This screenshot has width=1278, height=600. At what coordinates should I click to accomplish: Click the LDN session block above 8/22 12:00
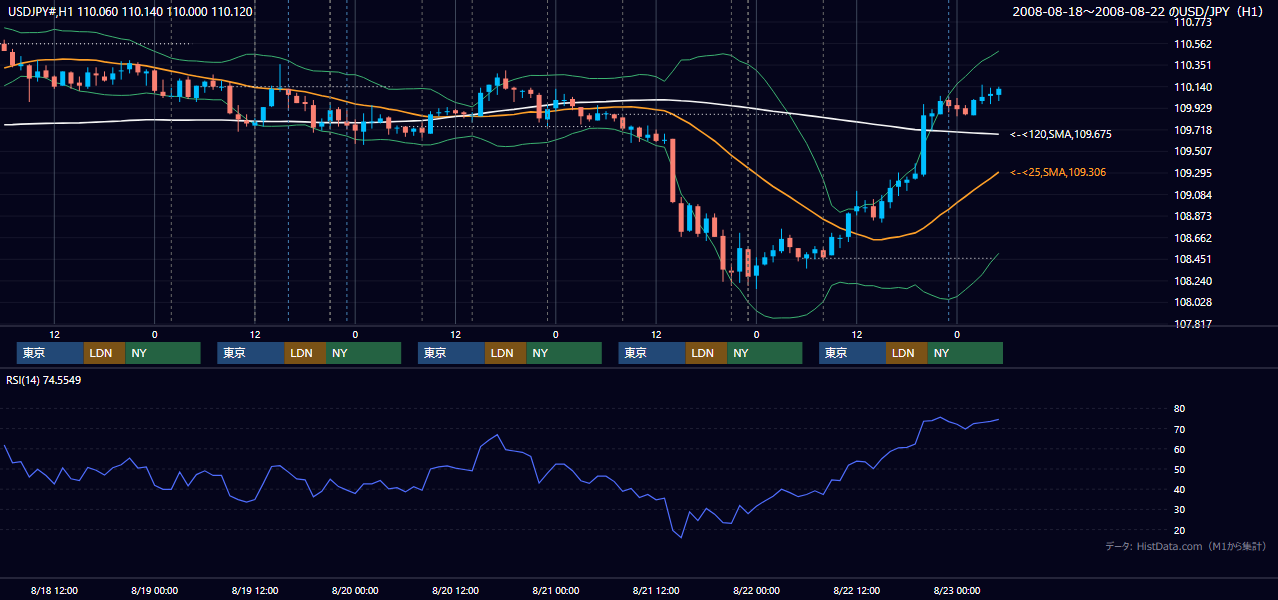coord(906,353)
